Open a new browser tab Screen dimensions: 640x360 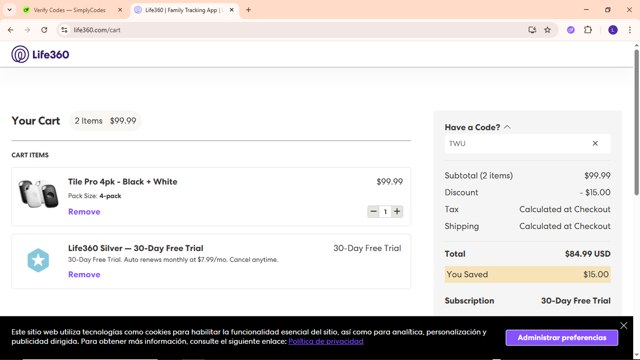(248, 10)
